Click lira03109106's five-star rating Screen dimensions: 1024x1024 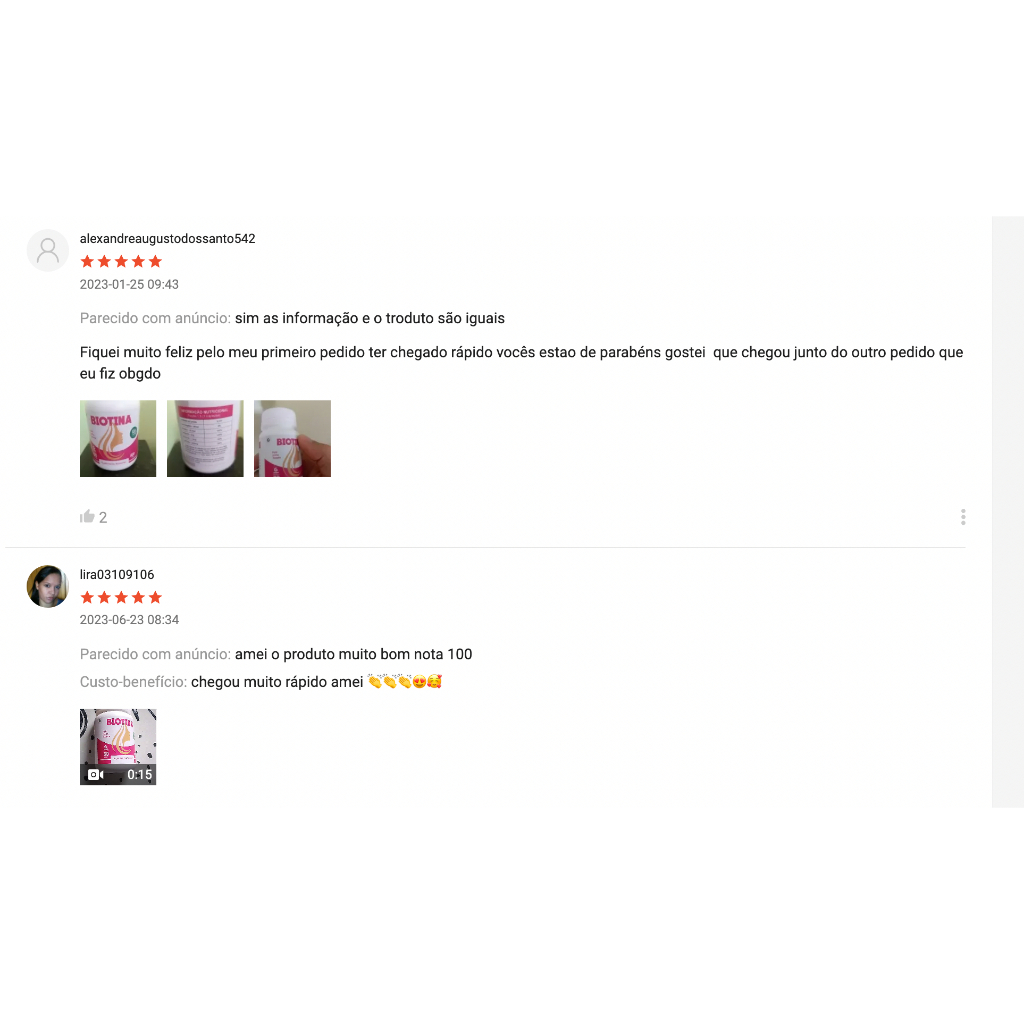(121, 597)
